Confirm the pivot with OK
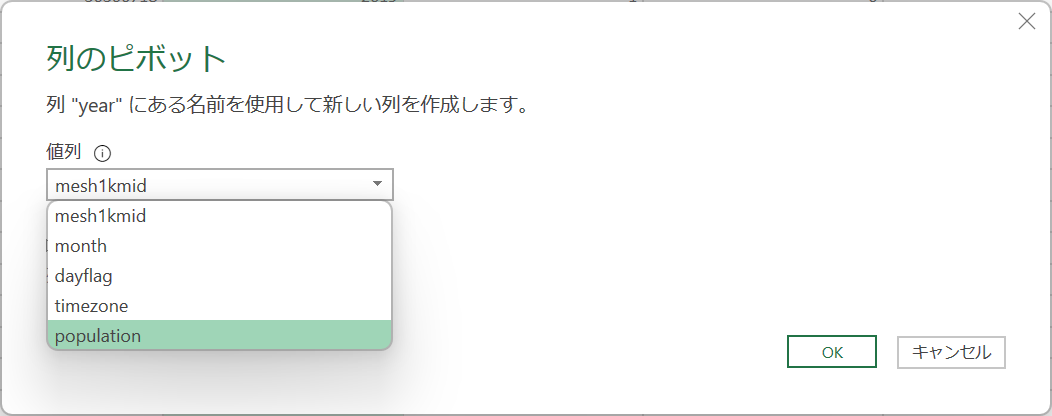Screen dimensions: 1052x416 point(832,352)
